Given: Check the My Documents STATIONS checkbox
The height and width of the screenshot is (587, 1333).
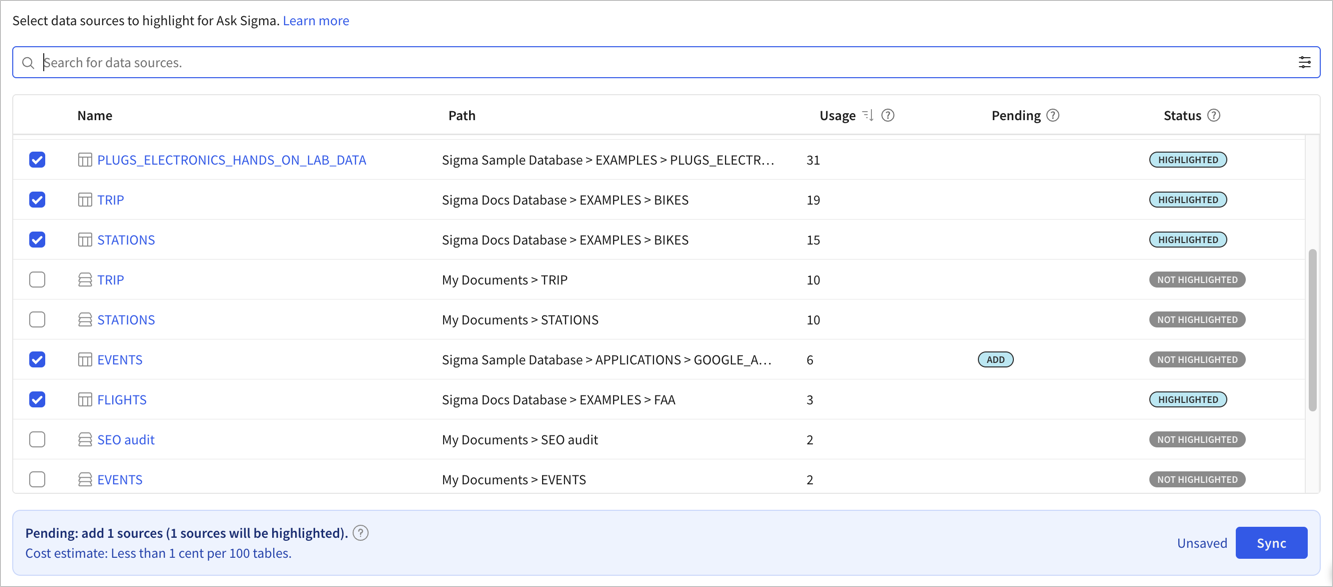Looking at the screenshot, I should coord(37,319).
